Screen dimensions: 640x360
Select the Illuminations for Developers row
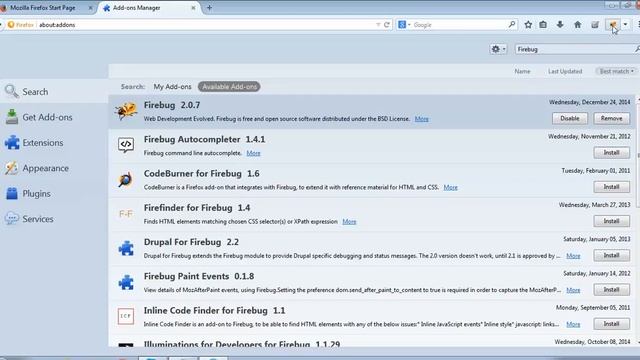click(372, 342)
